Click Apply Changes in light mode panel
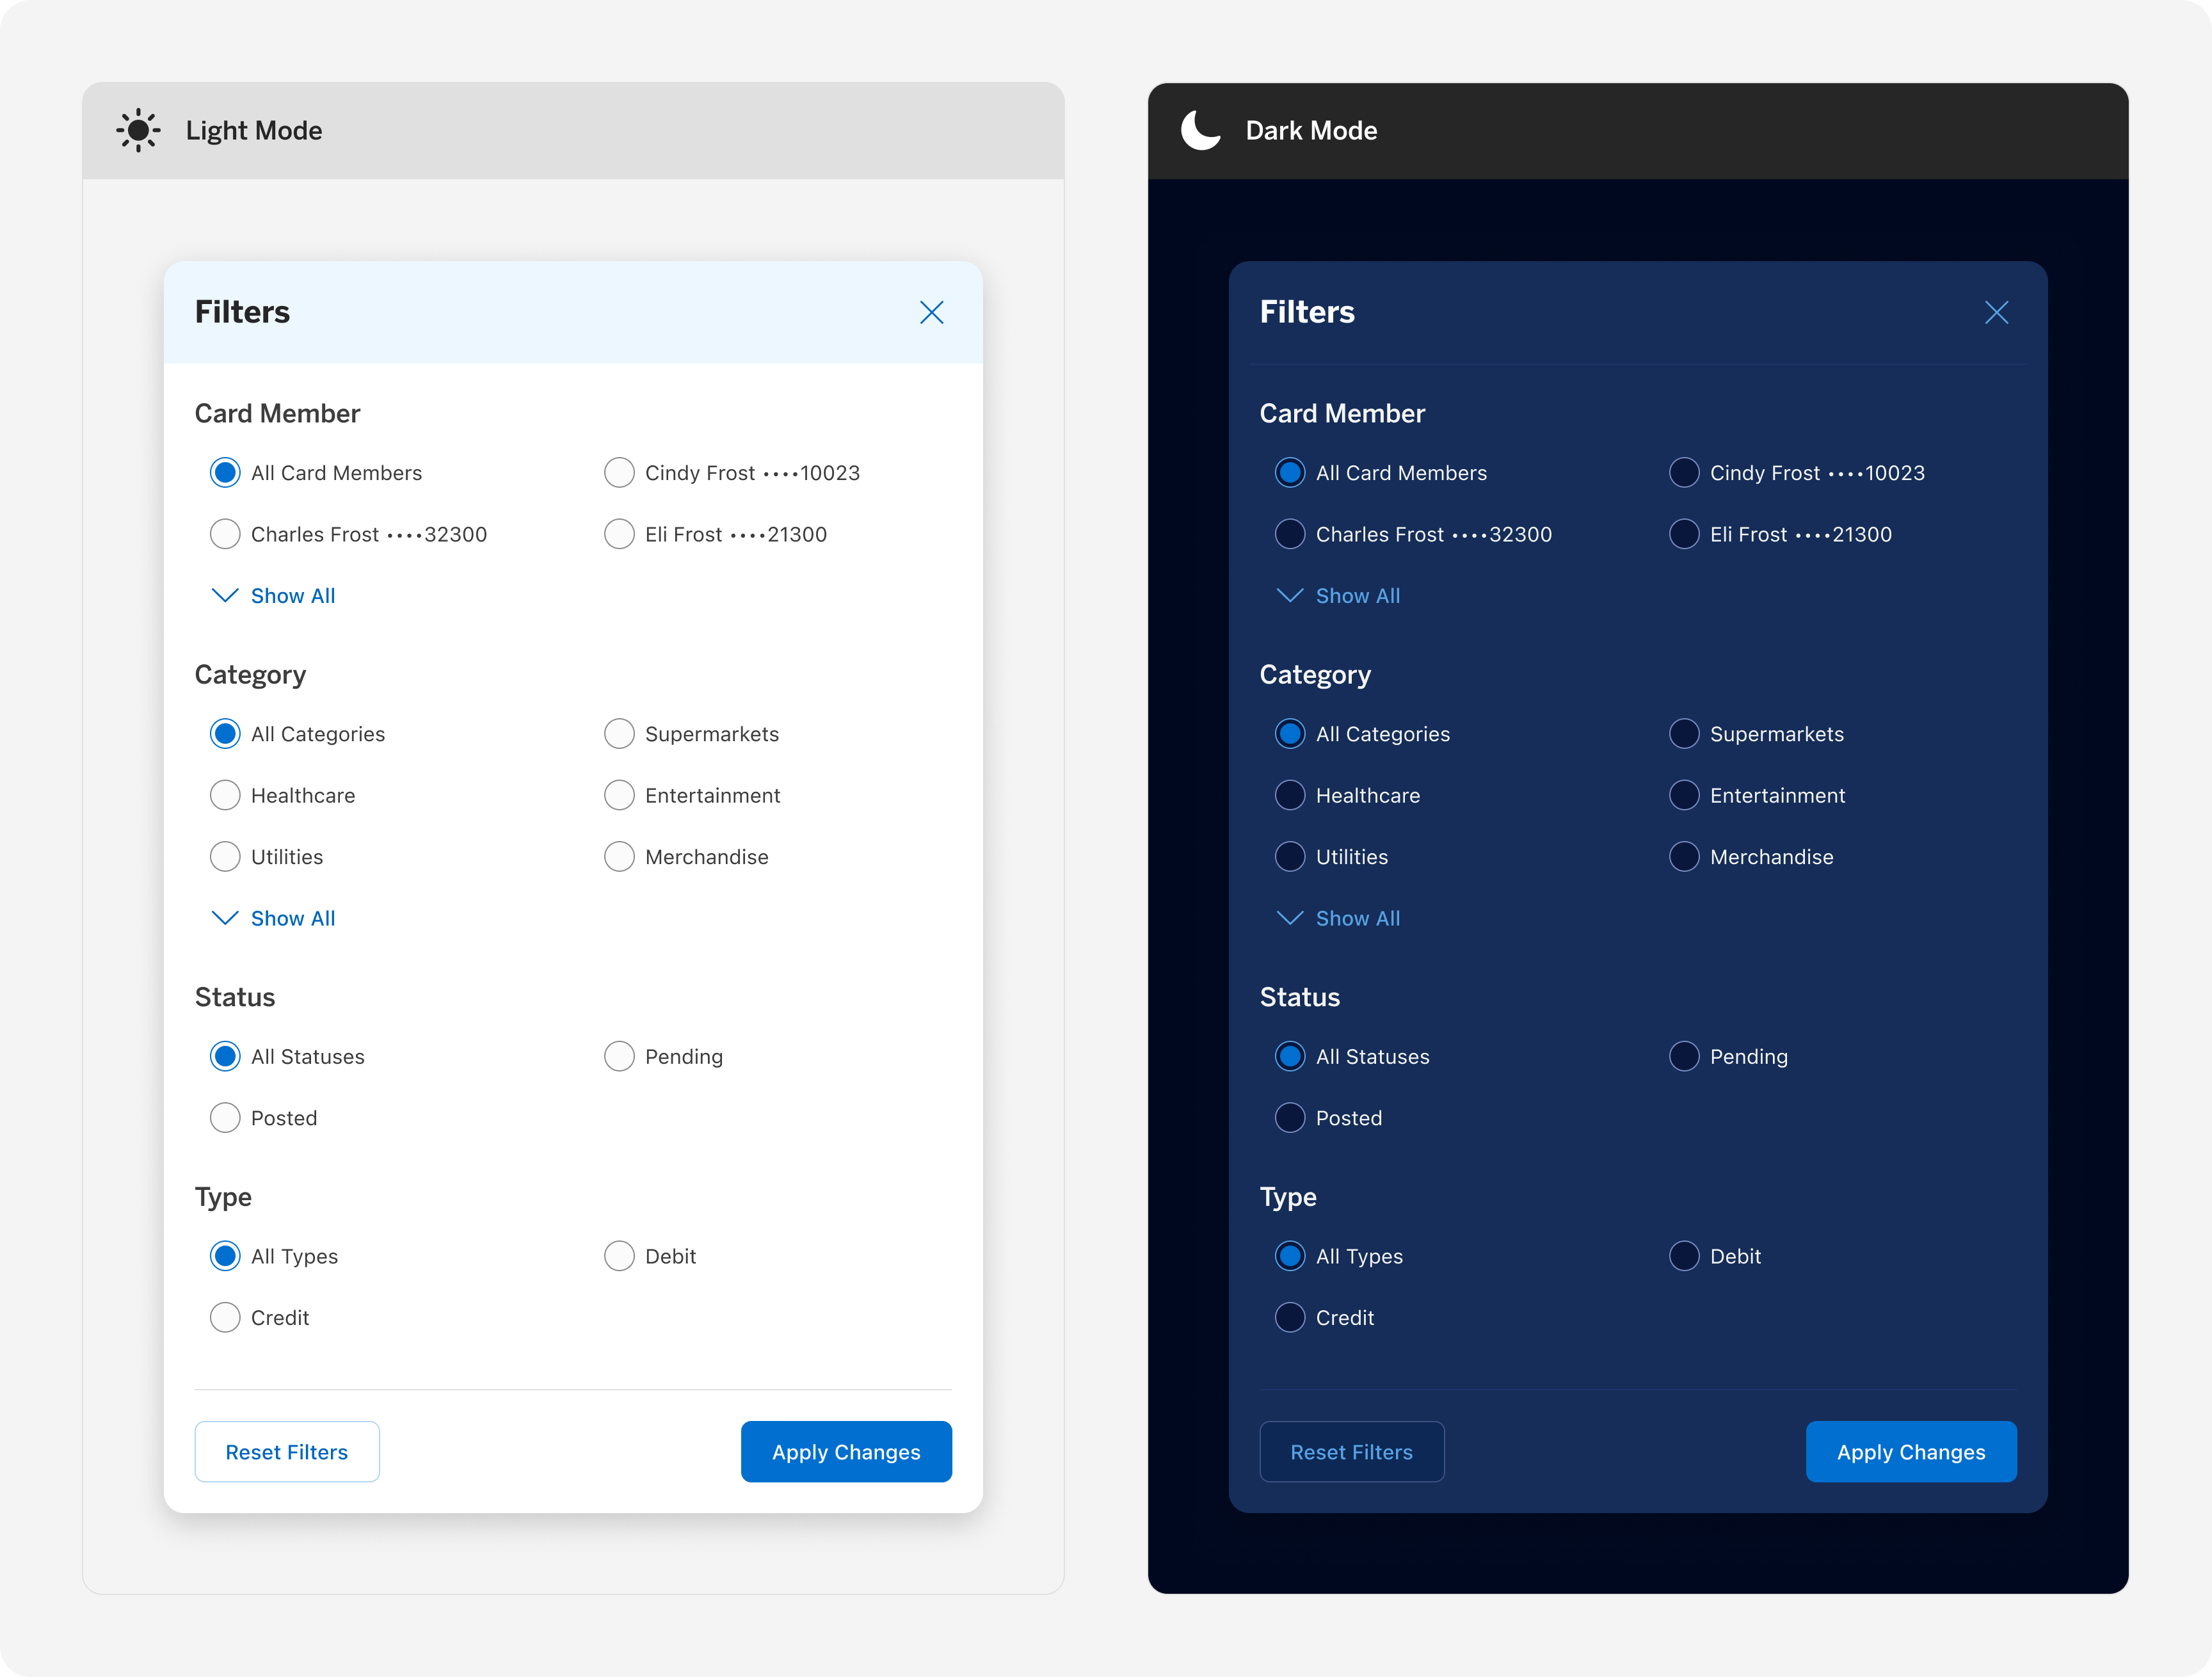This screenshot has height=1677, width=2212. tap(846, 1452)
